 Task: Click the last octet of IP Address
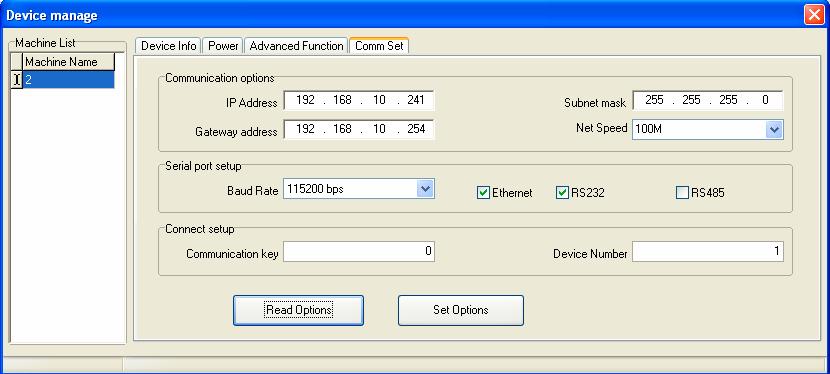416,100
